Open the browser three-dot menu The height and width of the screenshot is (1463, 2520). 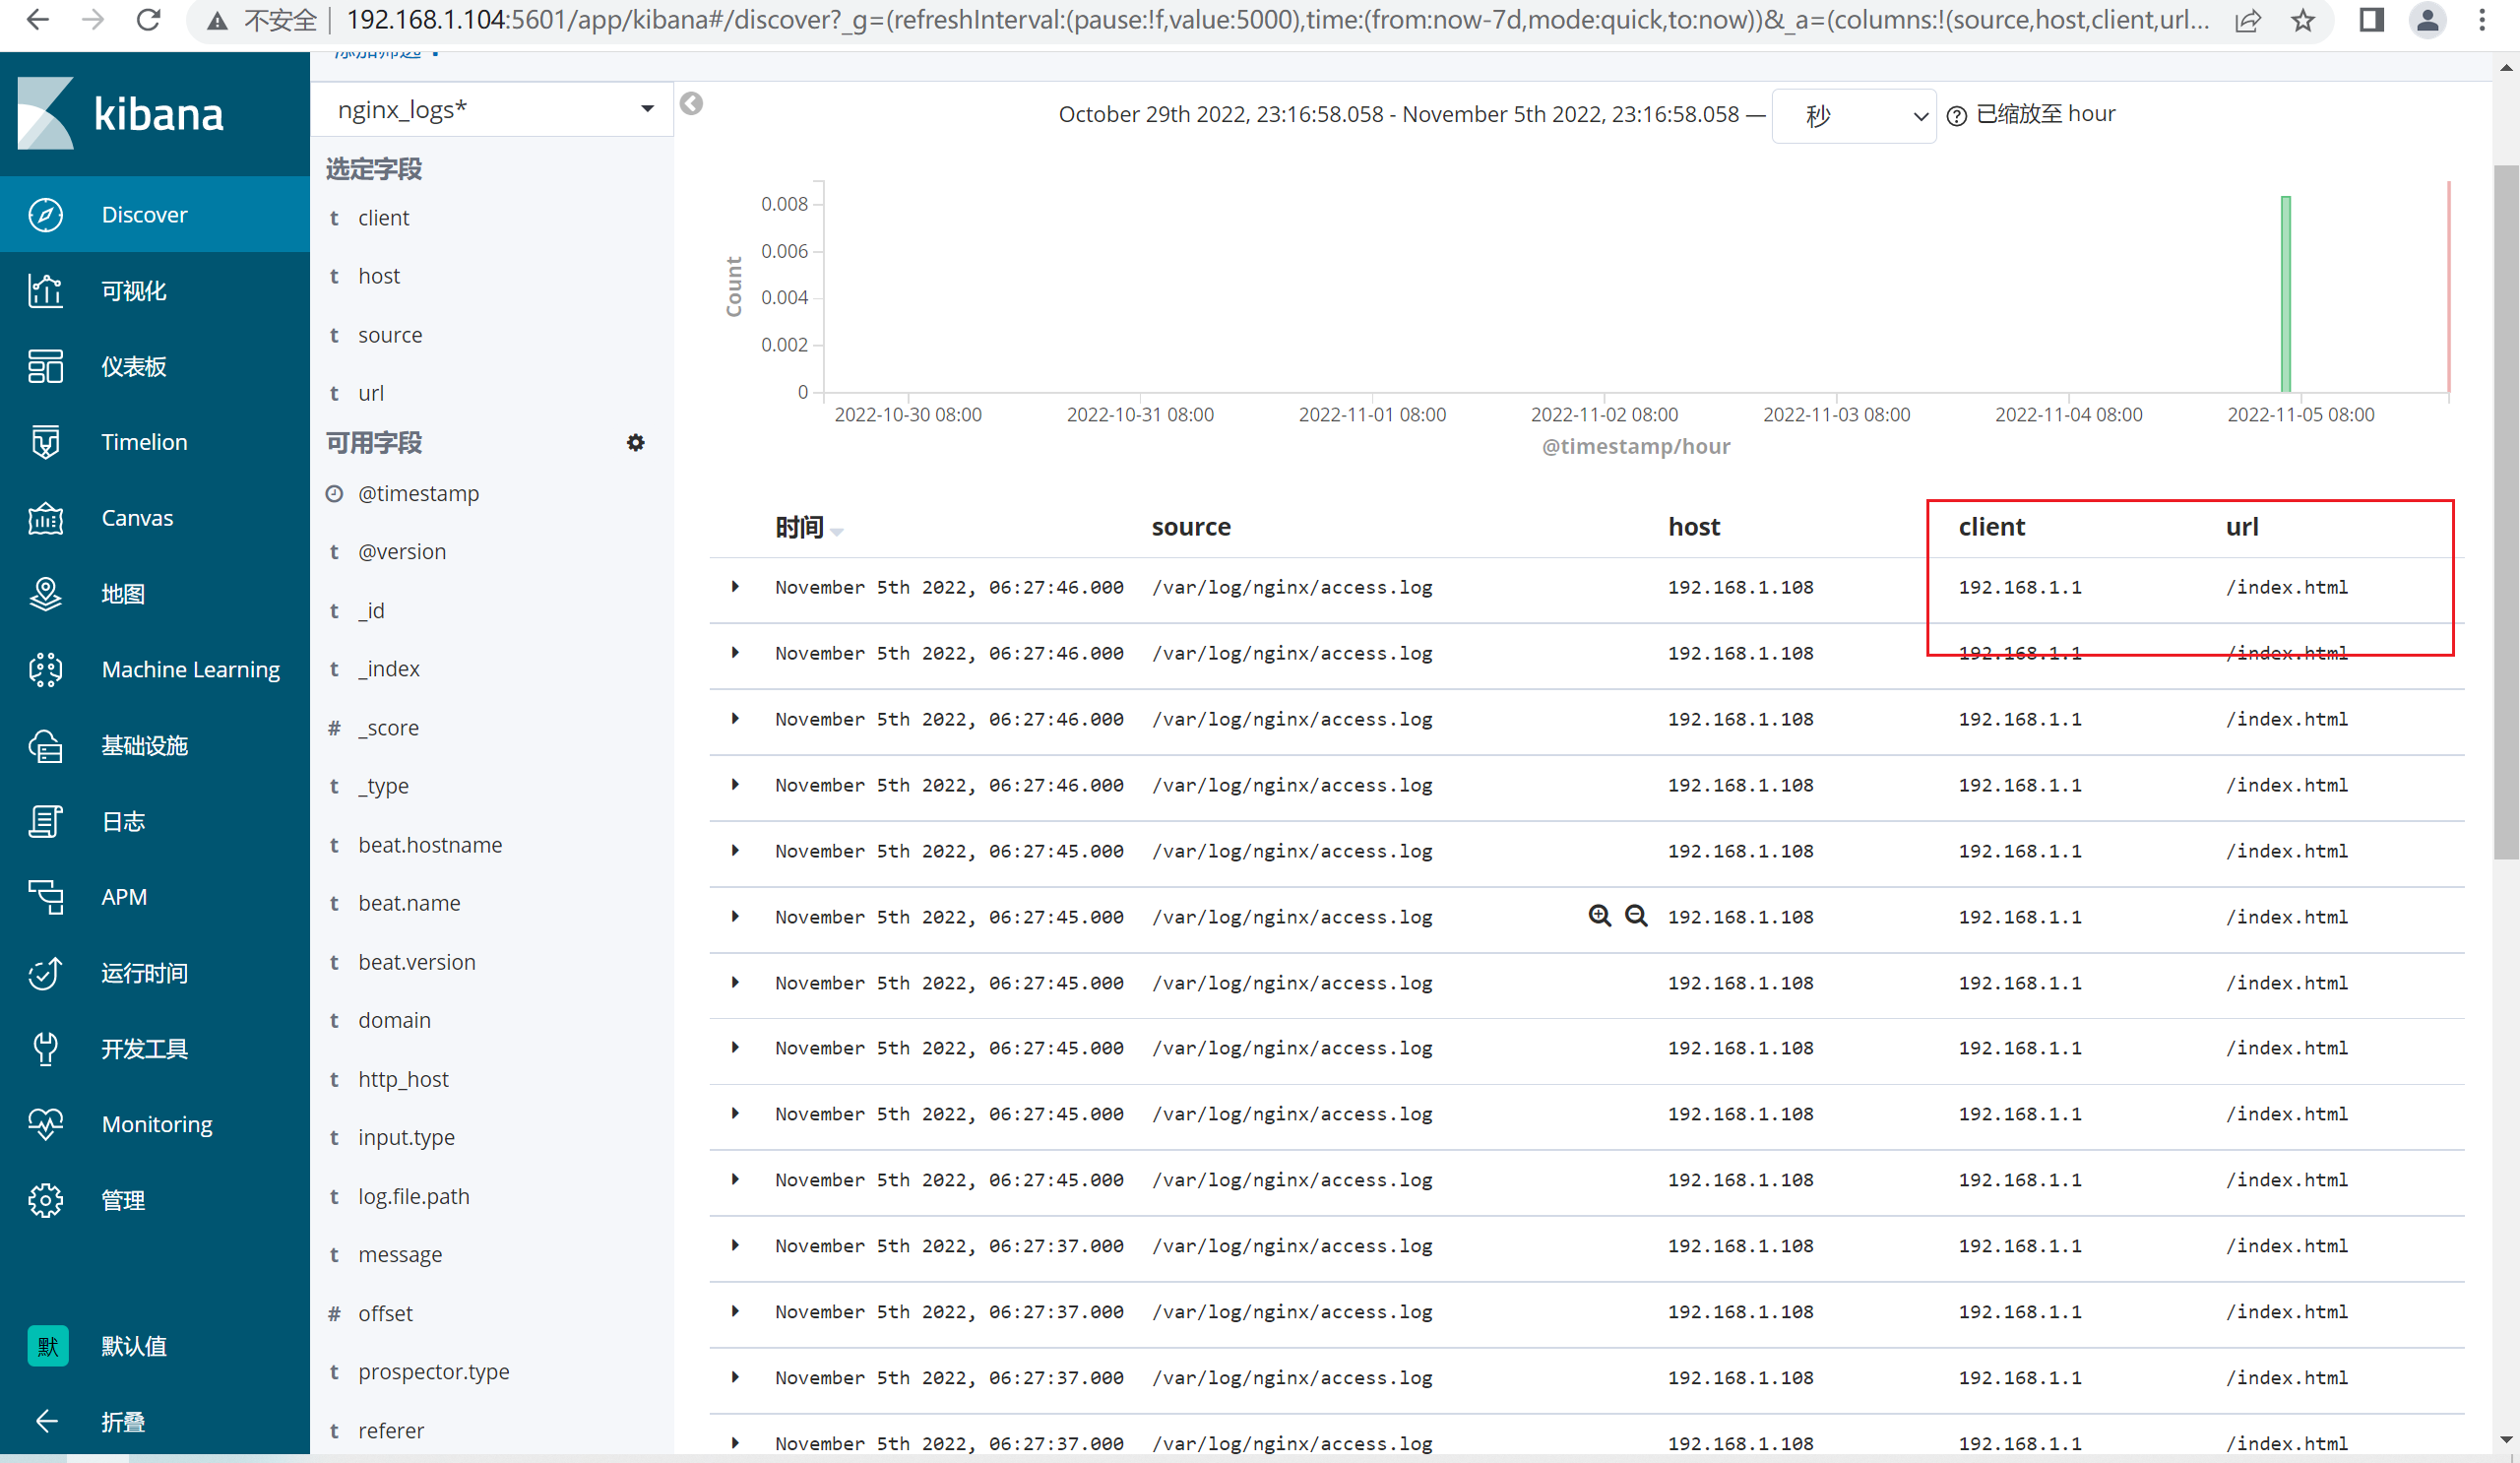point(2482,20)
